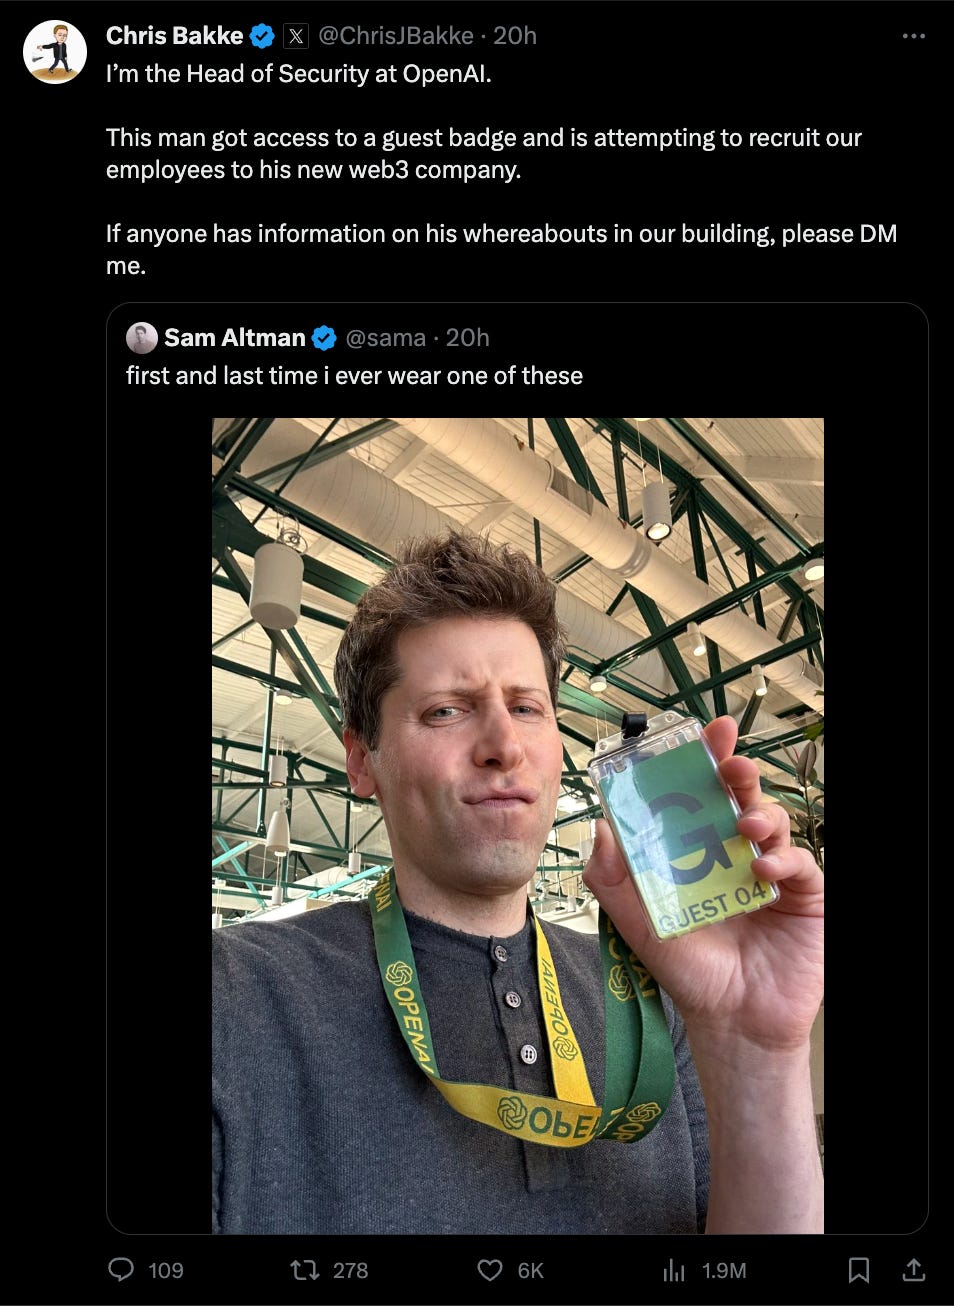Open the @ChrisJBakke handle link
This screenshot has width=954, height=1306.
point(396,36)
